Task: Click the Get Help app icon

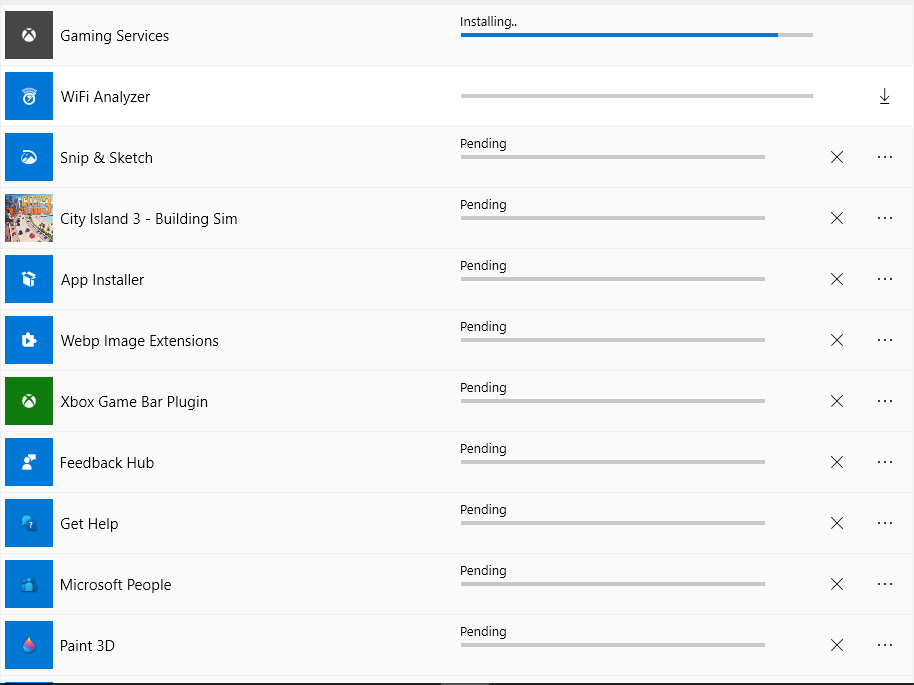Action: coord(29,523)
